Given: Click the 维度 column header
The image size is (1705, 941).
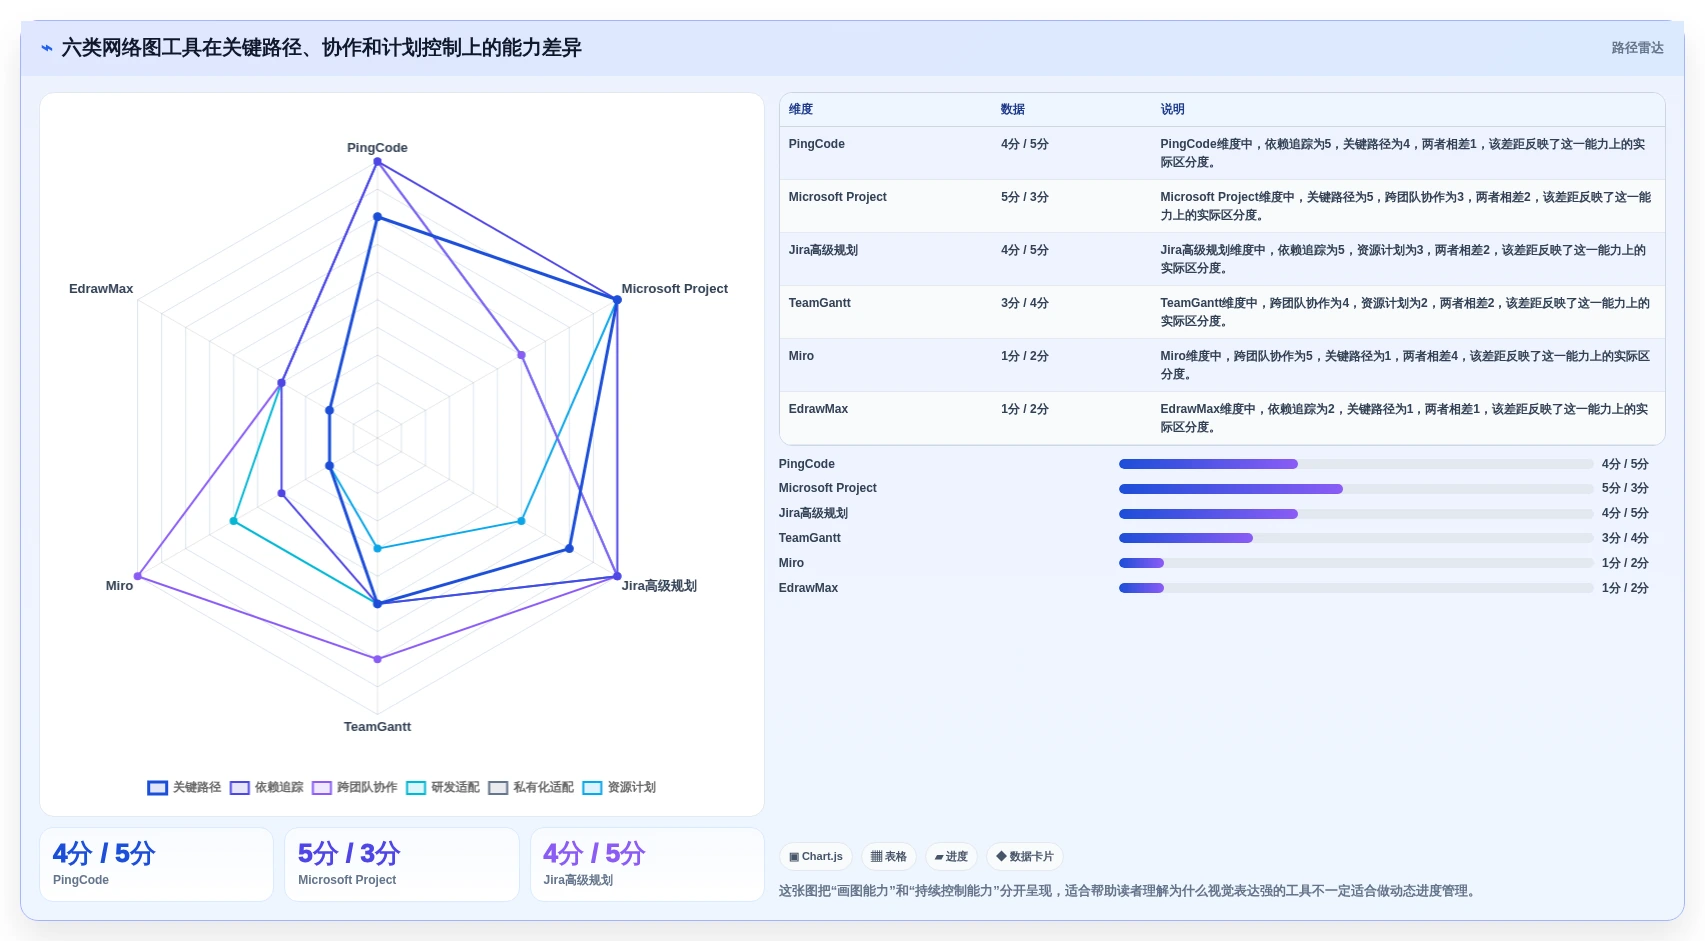Looking at the screenshot, I should point(800,109).
